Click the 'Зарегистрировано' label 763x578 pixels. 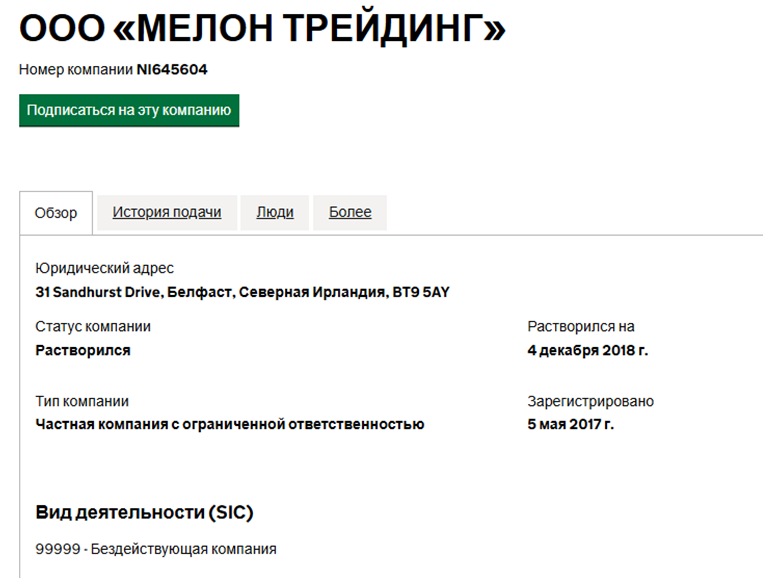coord(591,401)
